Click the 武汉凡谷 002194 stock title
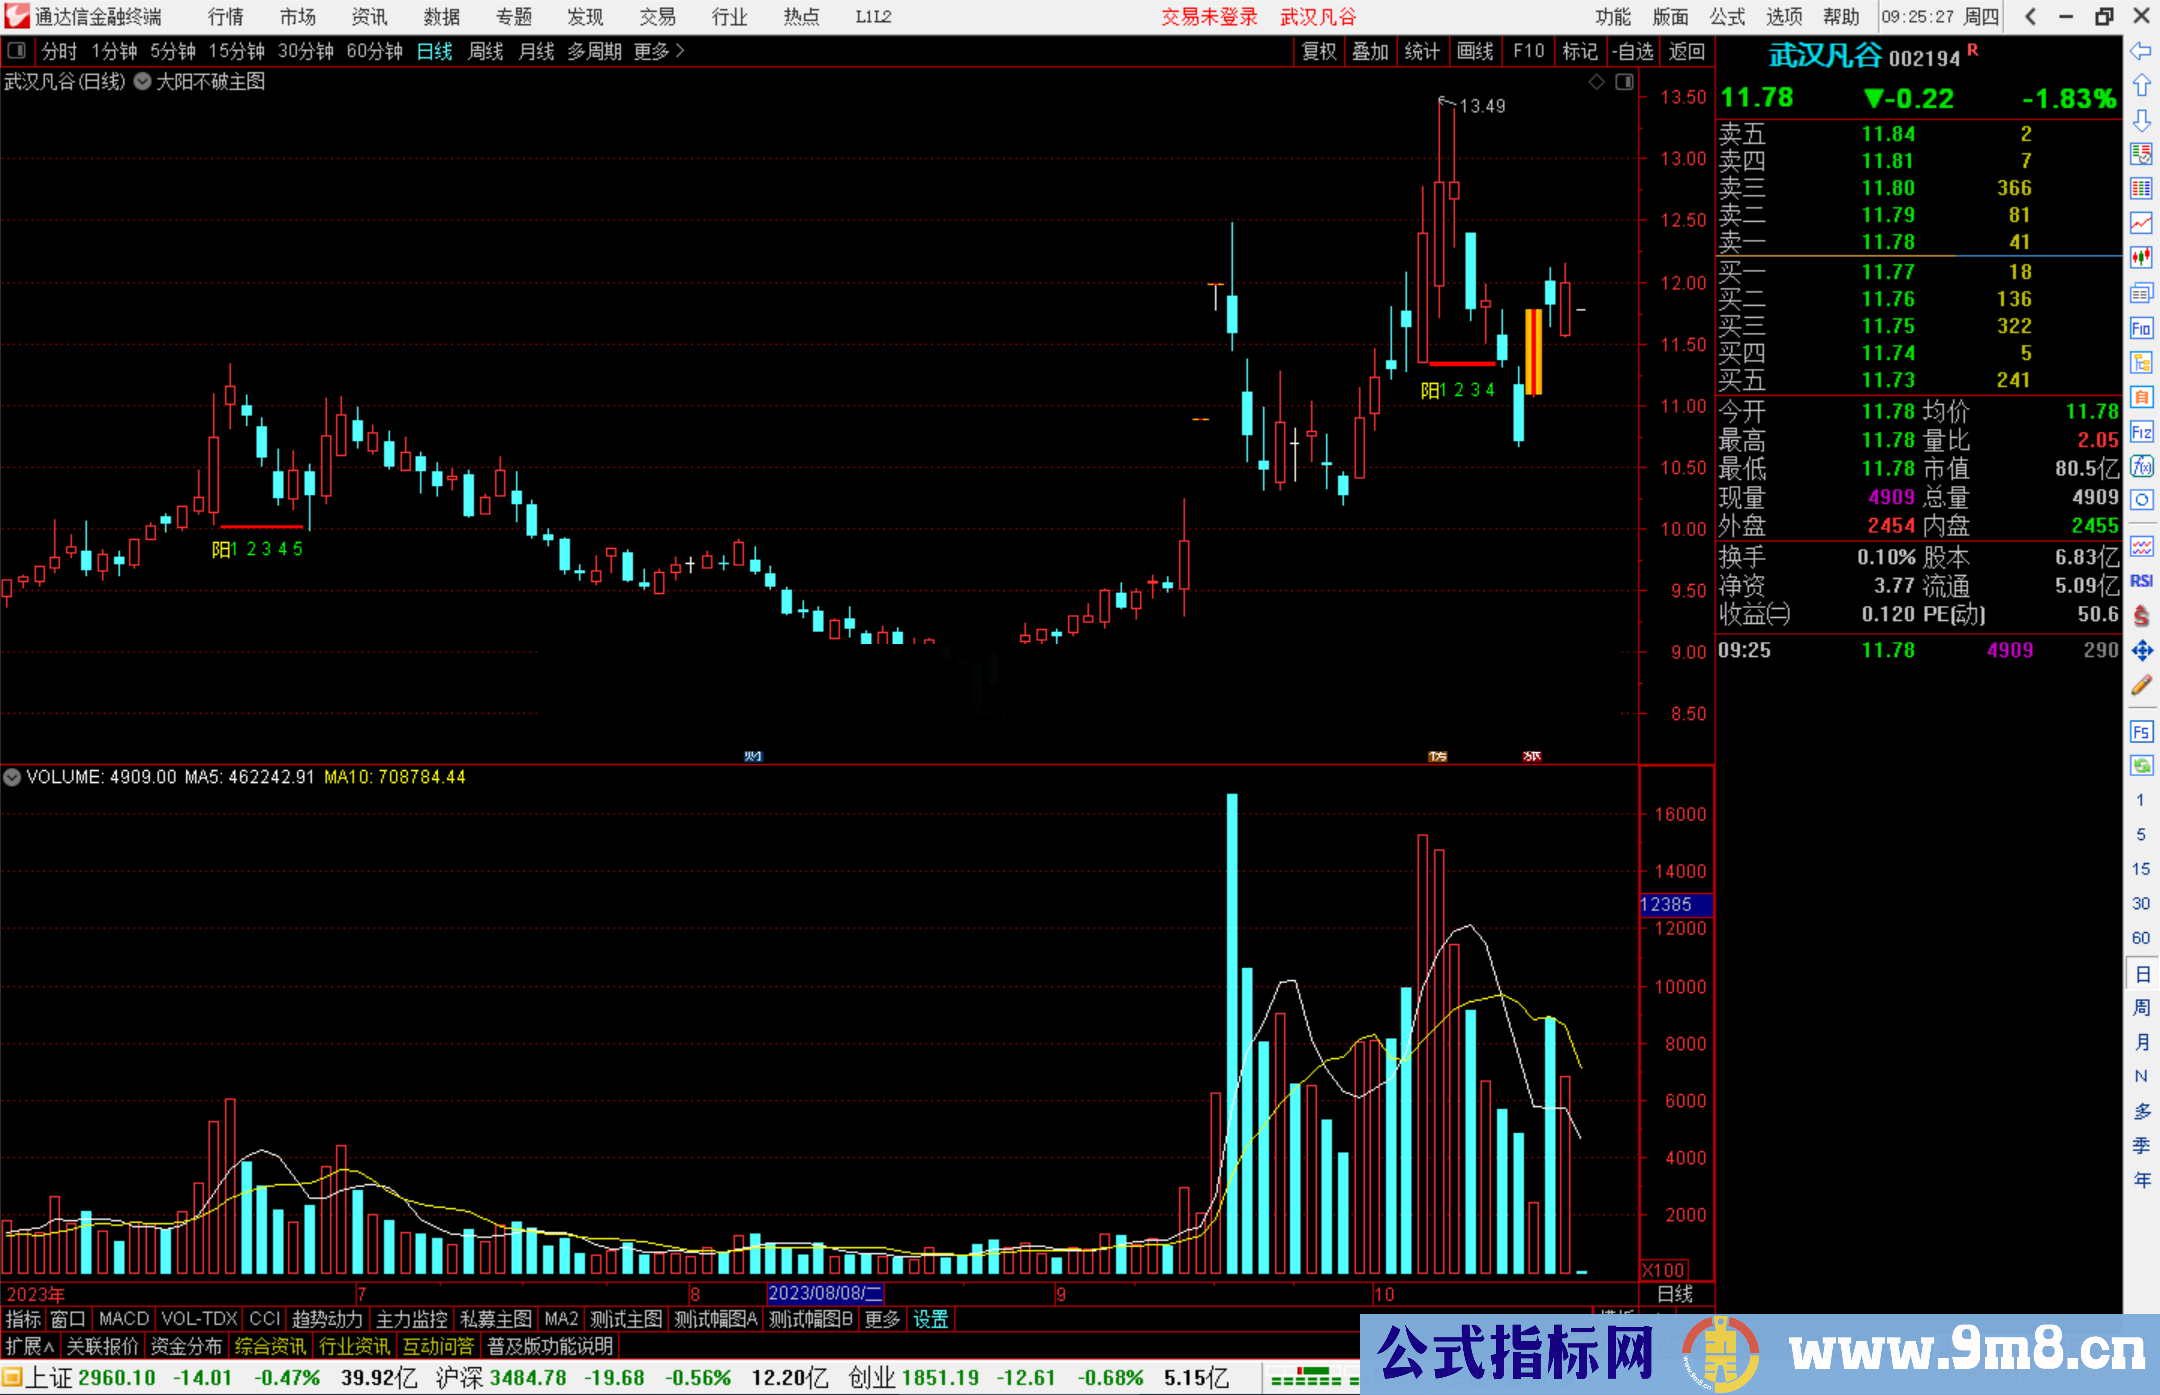The height and width of the screenshot is (1395, 2160). [x=1864, y=56]
